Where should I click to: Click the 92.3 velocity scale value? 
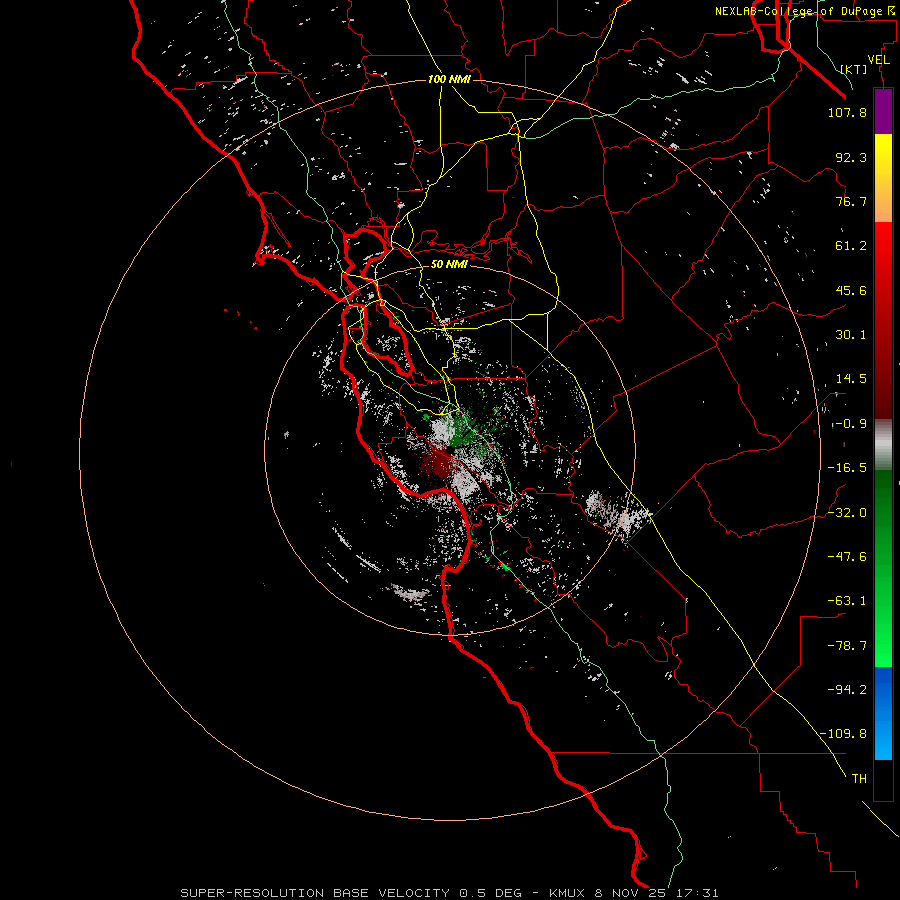tap(851, 157)
